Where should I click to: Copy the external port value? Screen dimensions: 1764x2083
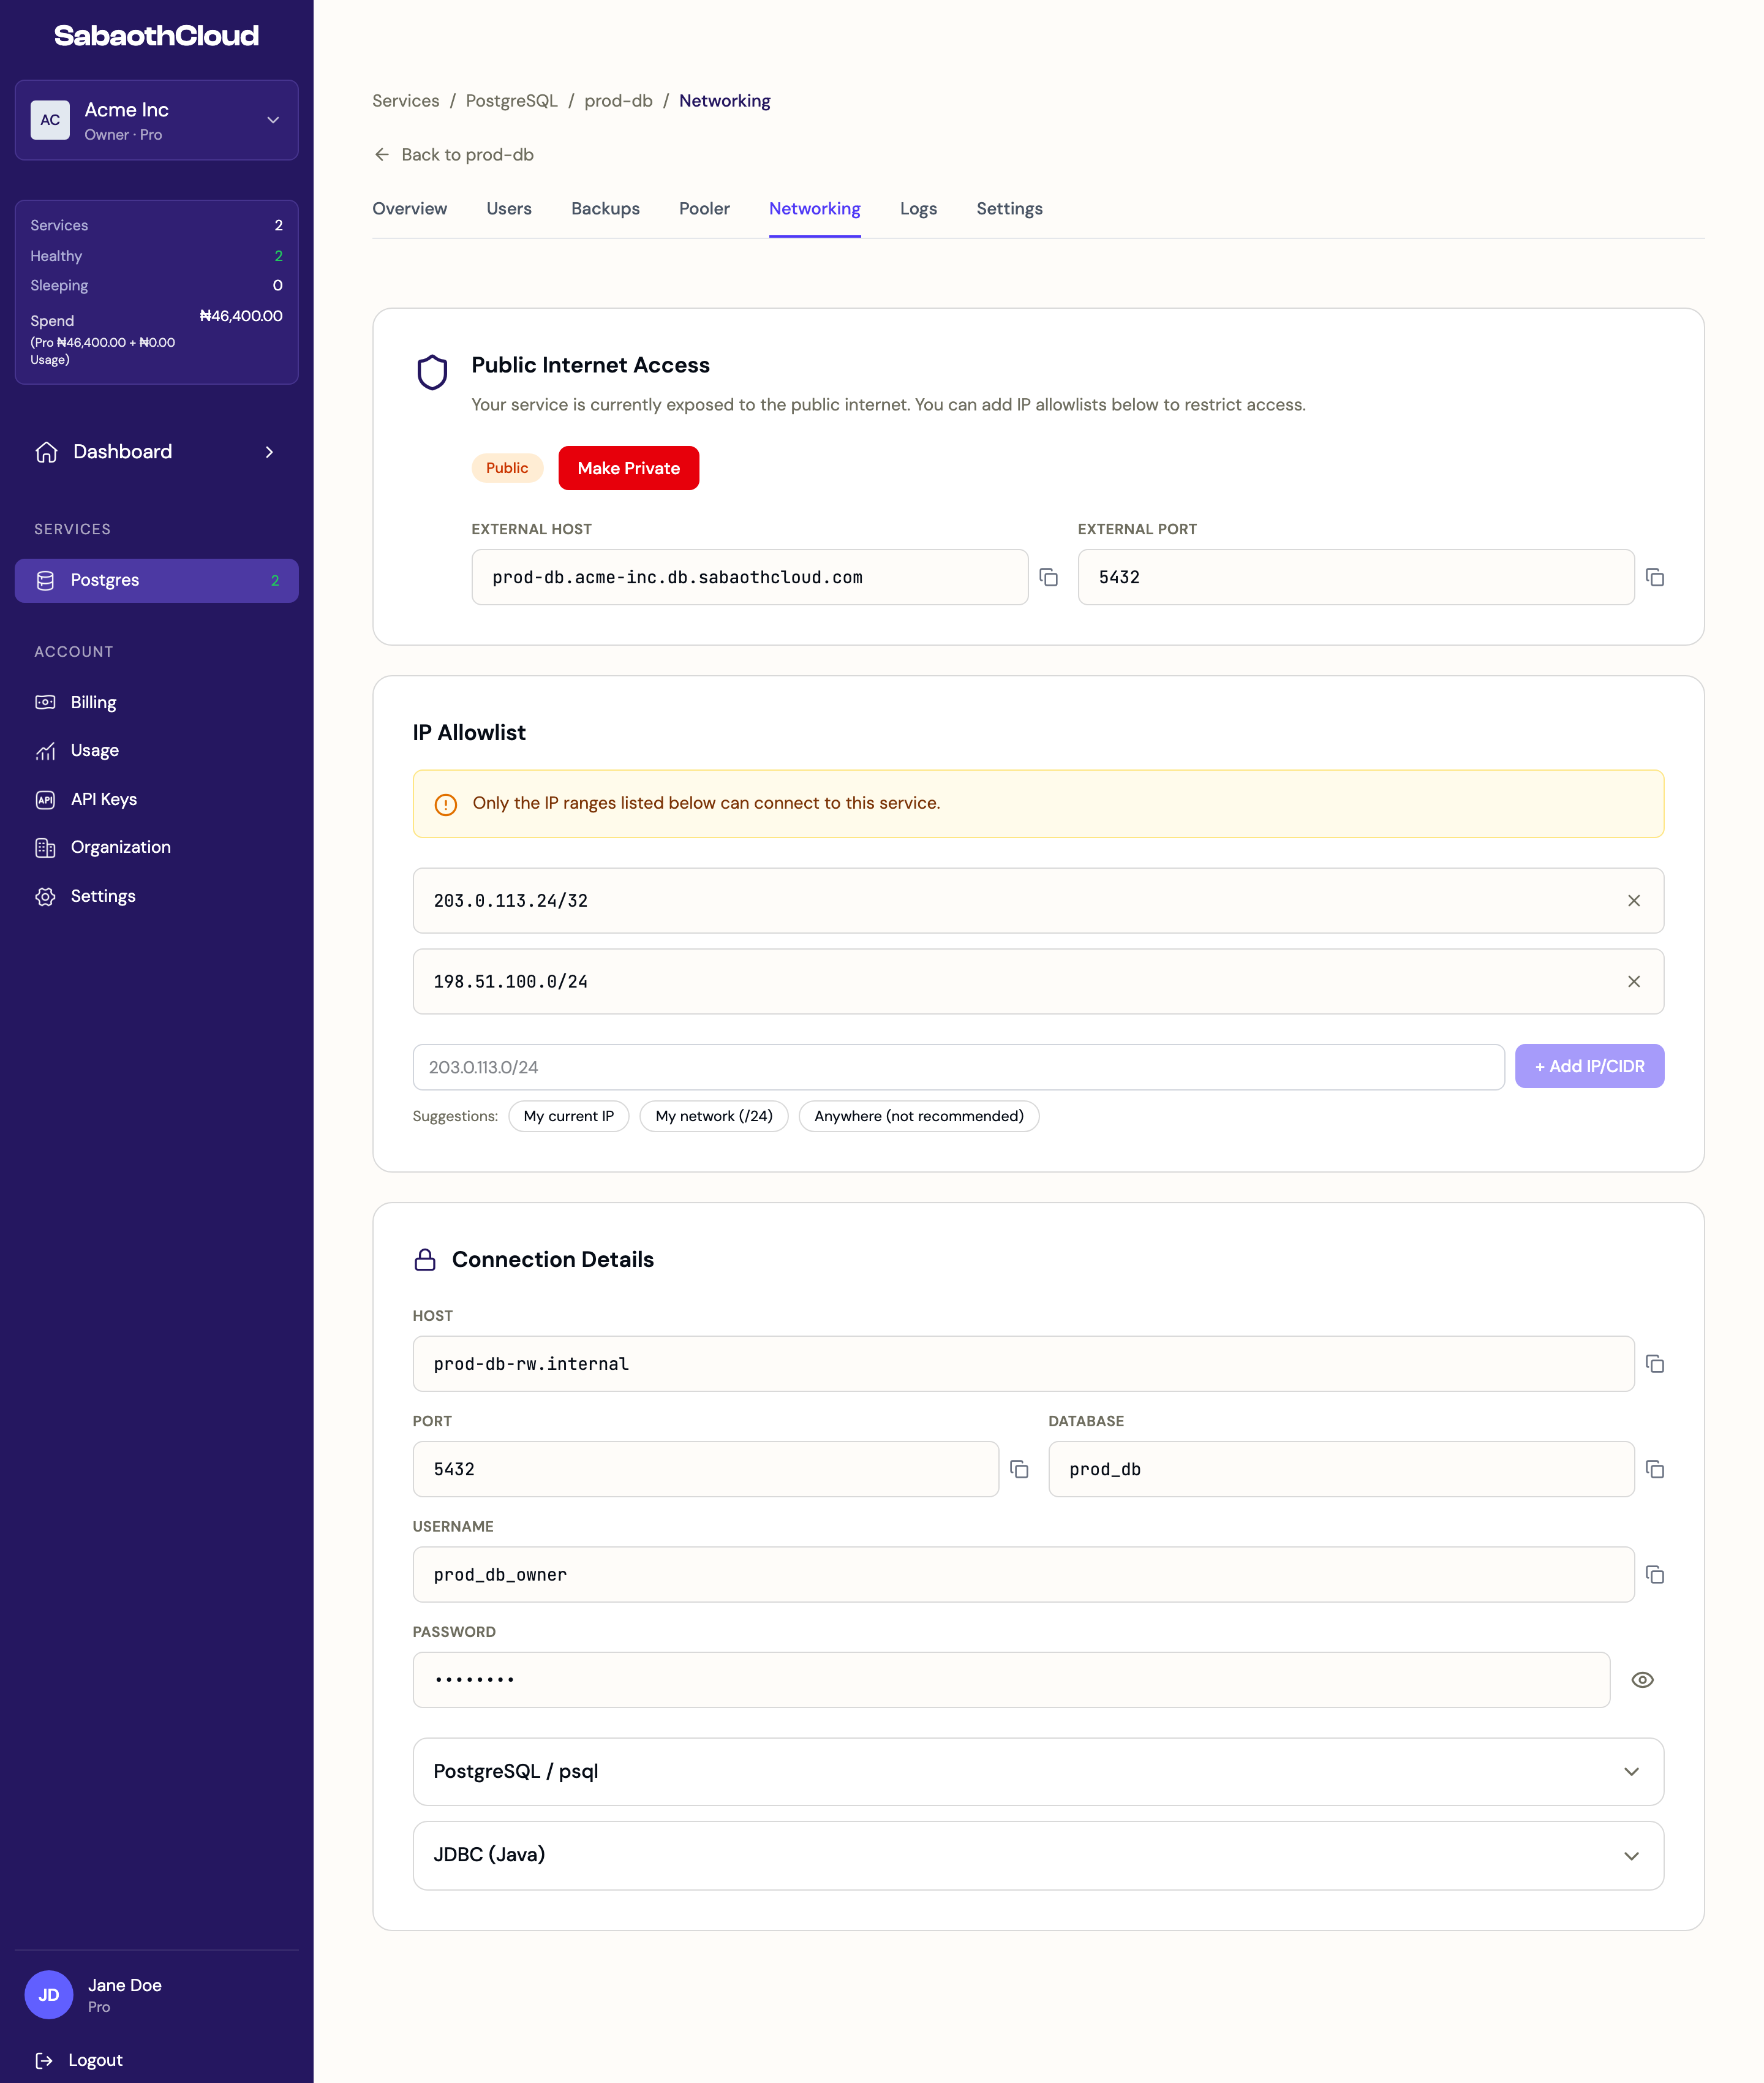[x=1655, y=577]
